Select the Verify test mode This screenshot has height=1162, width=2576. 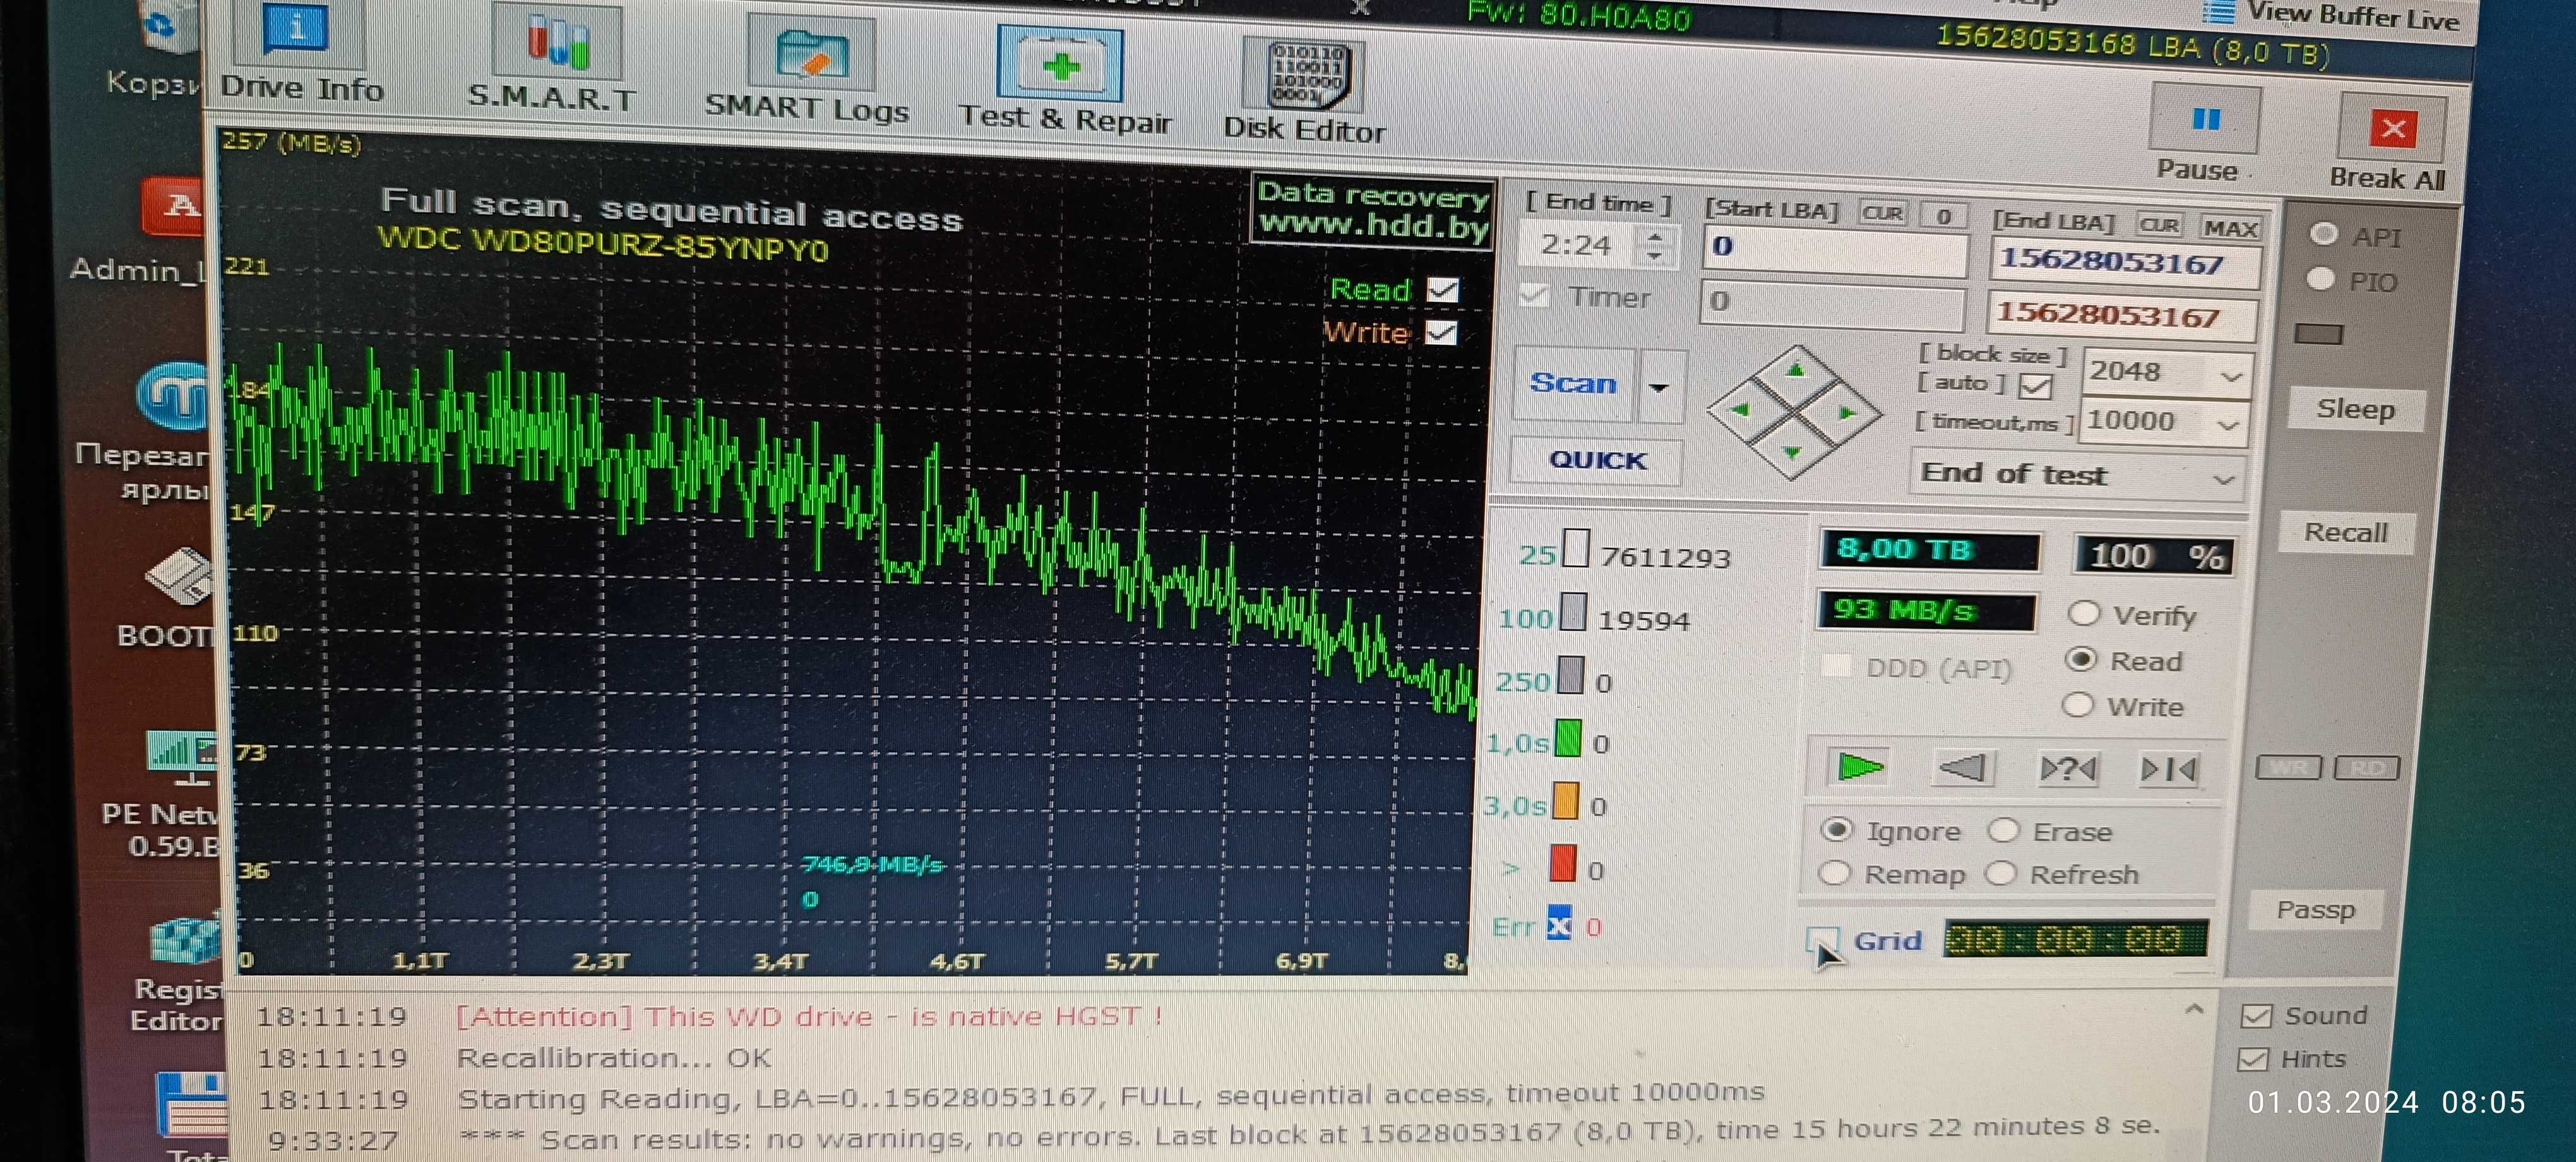2084,613
